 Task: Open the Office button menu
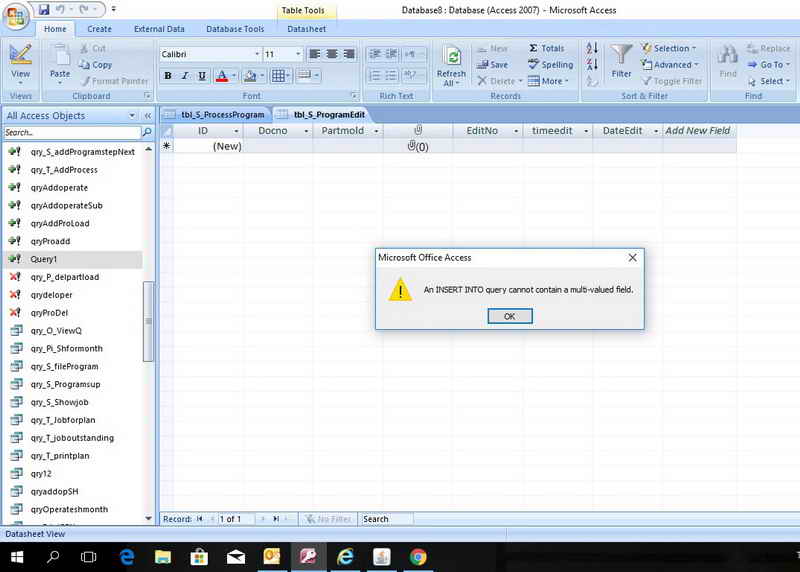pos(15,16)
